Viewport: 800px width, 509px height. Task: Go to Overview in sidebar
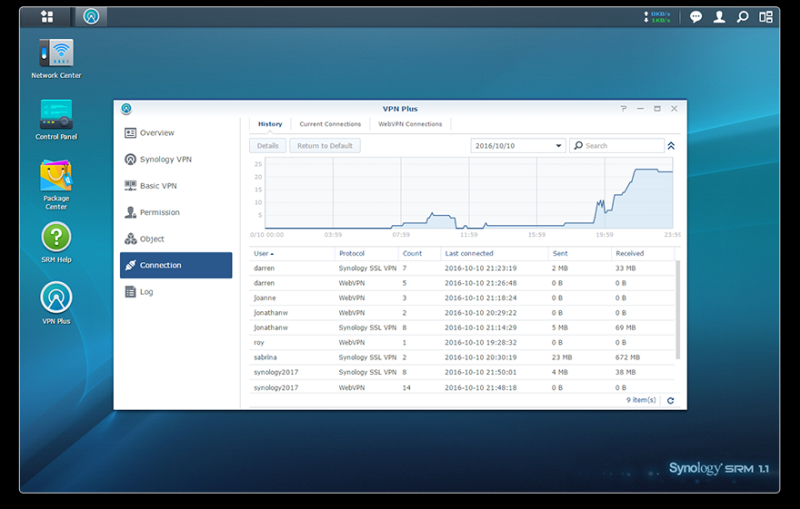coord(177,133)
